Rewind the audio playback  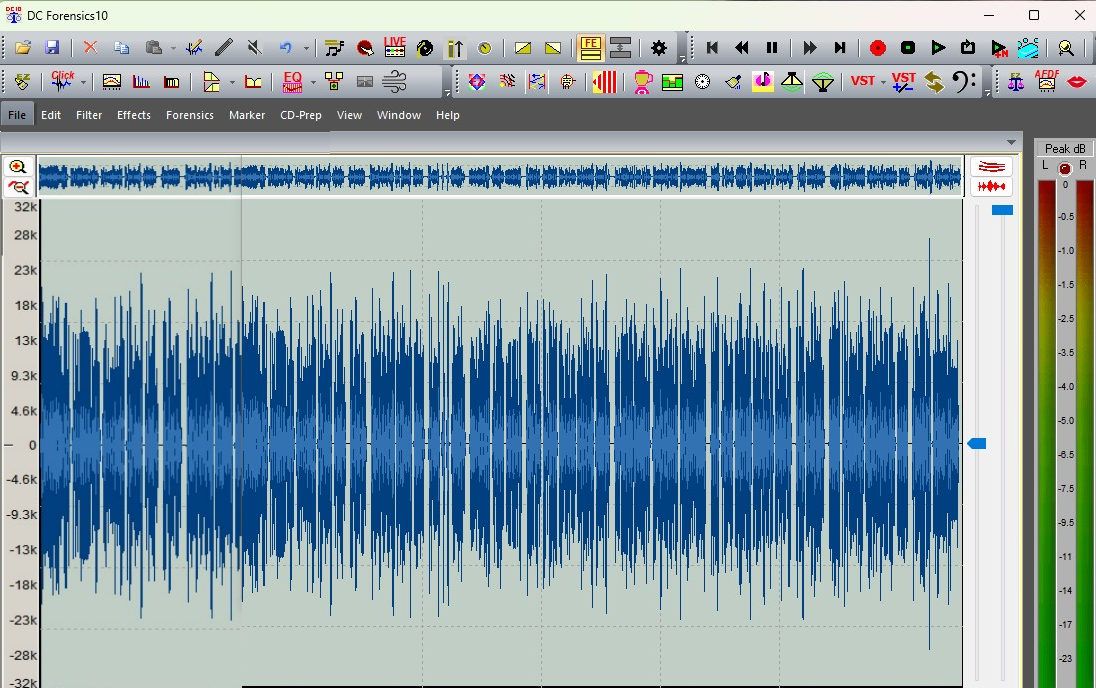click(x=742, y=48)
